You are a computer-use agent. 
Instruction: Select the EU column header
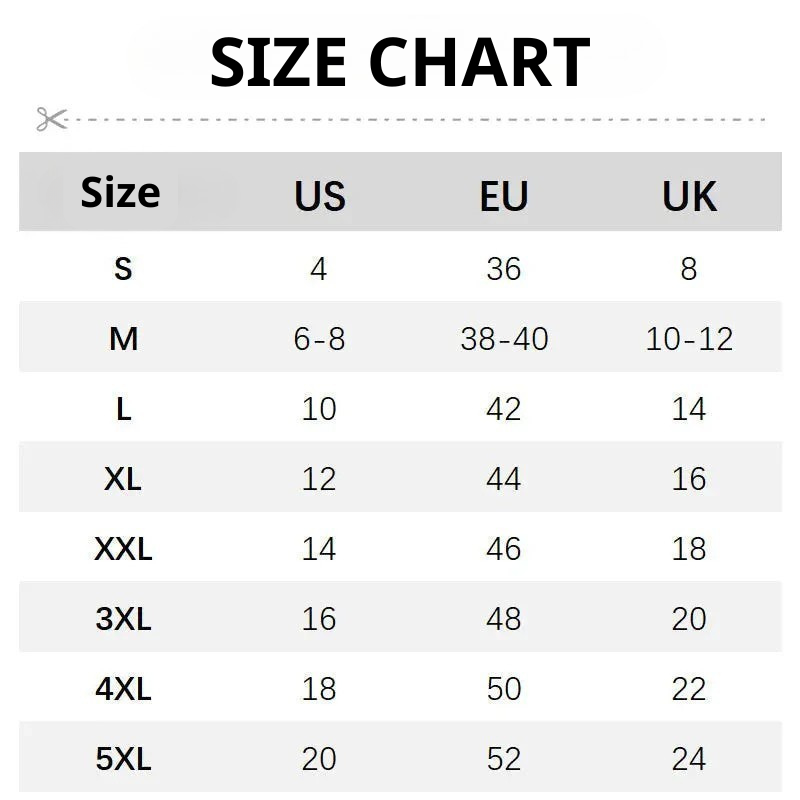(x=503, y=197)
